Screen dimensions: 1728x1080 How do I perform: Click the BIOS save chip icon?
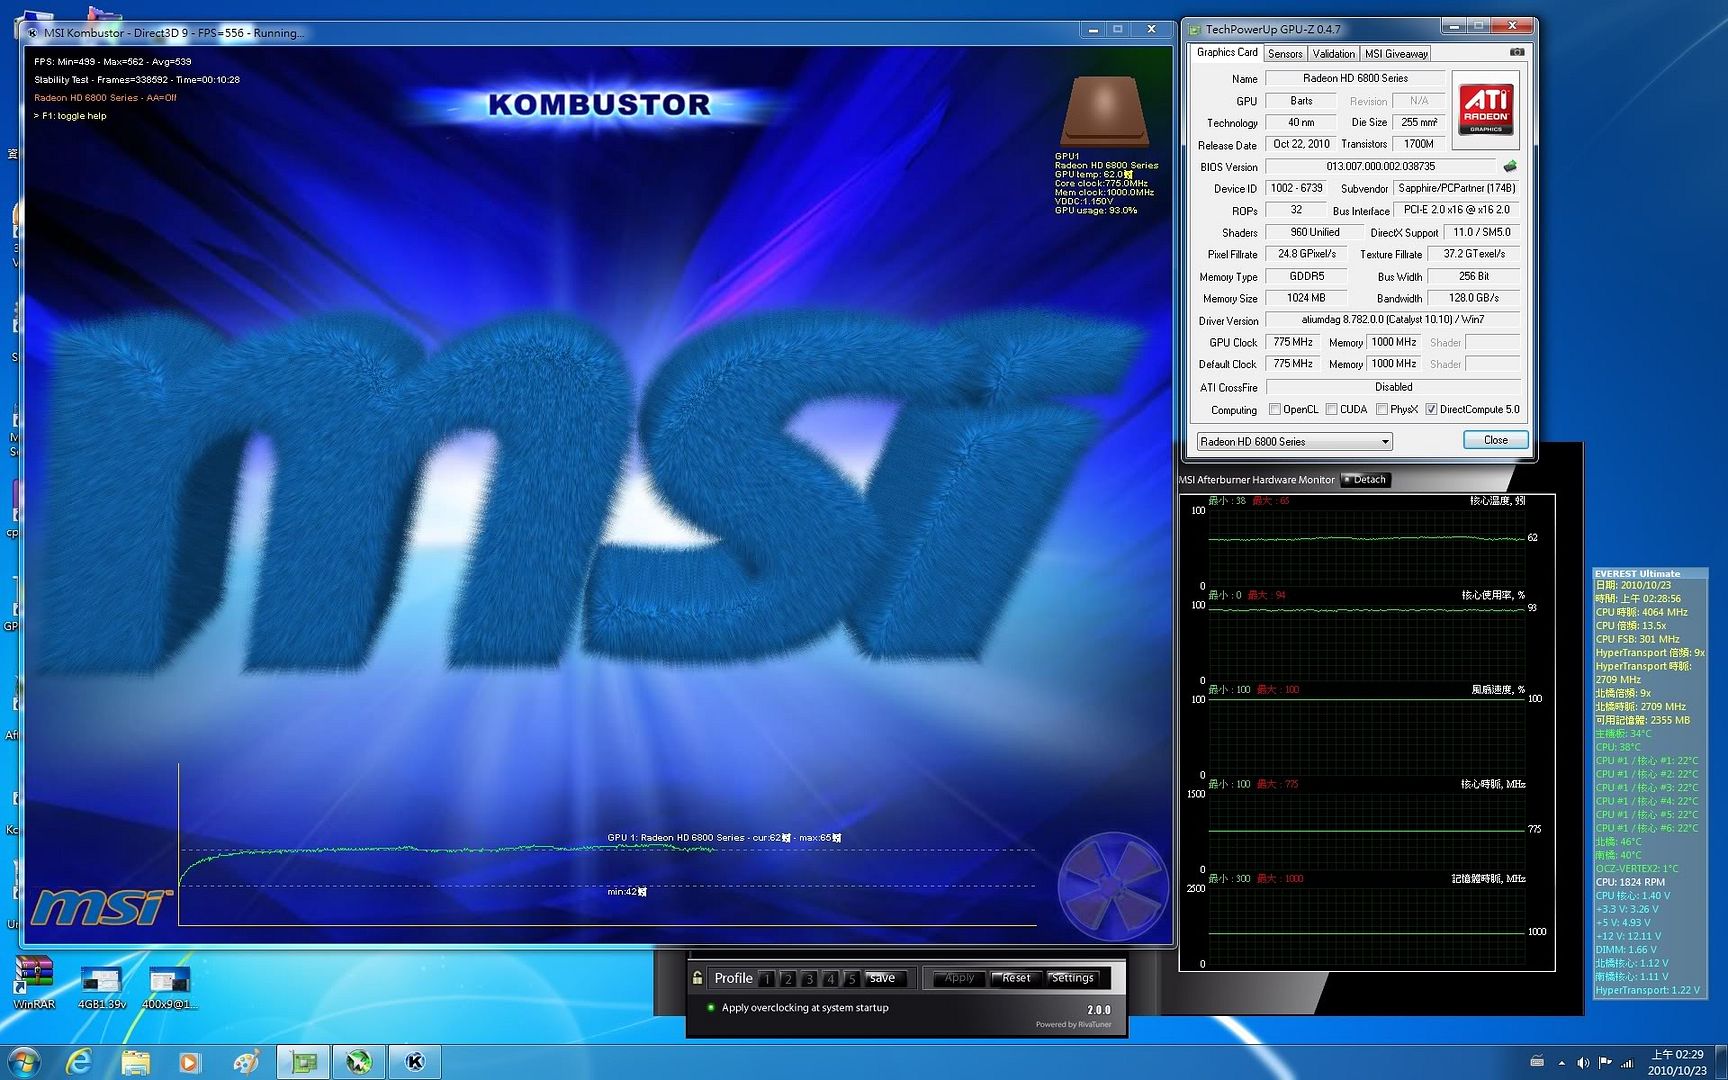coord(1510,167)
